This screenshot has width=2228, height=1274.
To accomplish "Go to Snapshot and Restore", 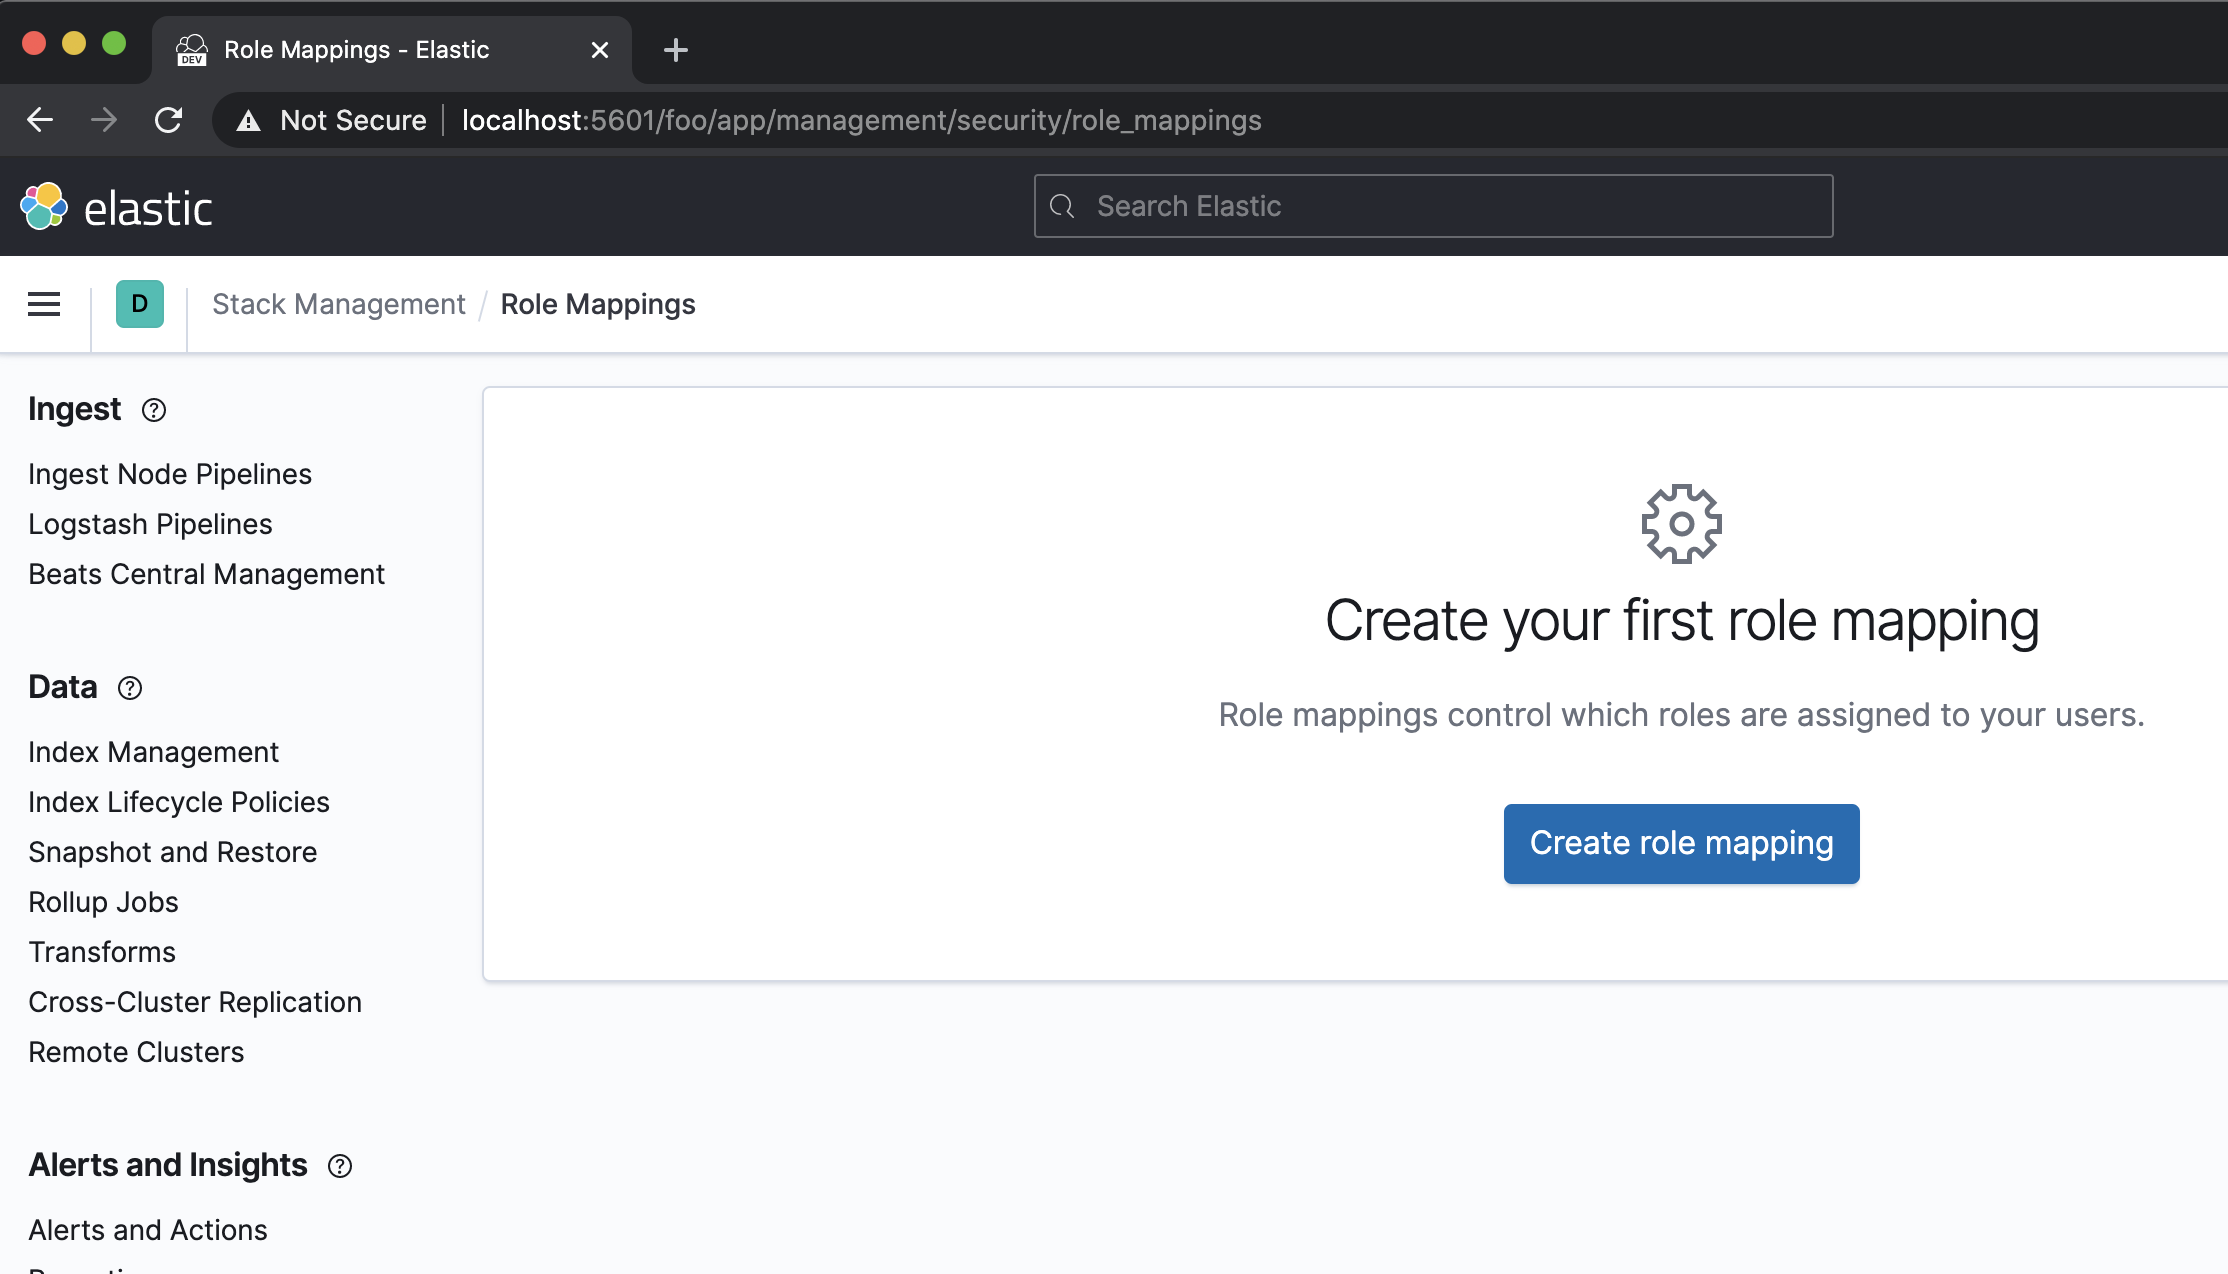I will point(172,852).
